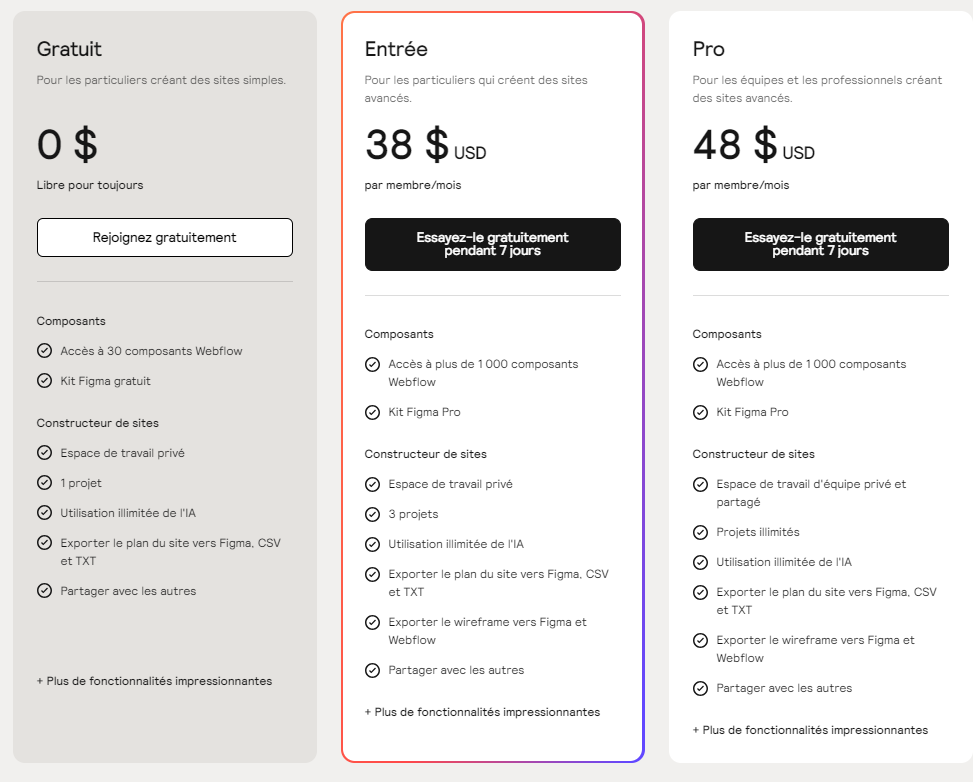Click the 'Entrée' plan heading
The image size is (973, 782).
pos(396,49)
